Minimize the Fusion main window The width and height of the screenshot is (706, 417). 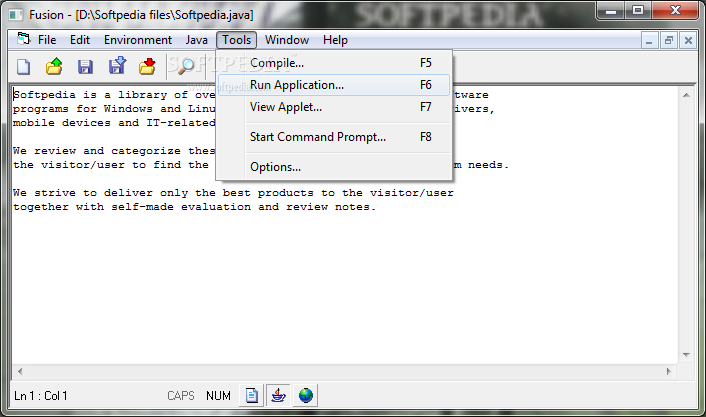tap(611, 11)
